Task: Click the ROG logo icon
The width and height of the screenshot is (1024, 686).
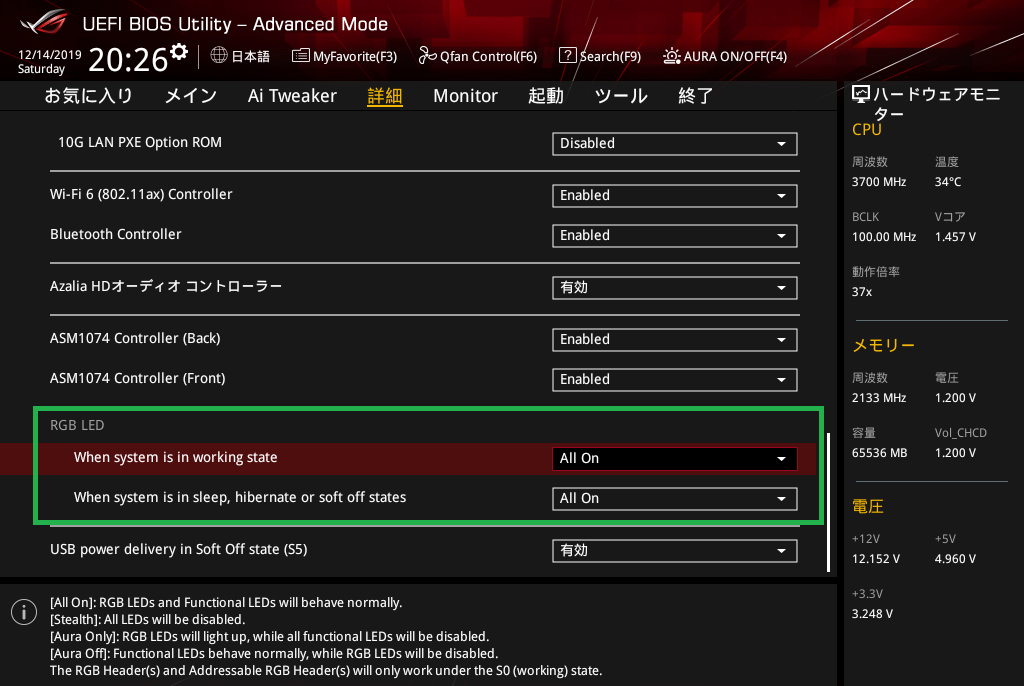Action: 44,23
